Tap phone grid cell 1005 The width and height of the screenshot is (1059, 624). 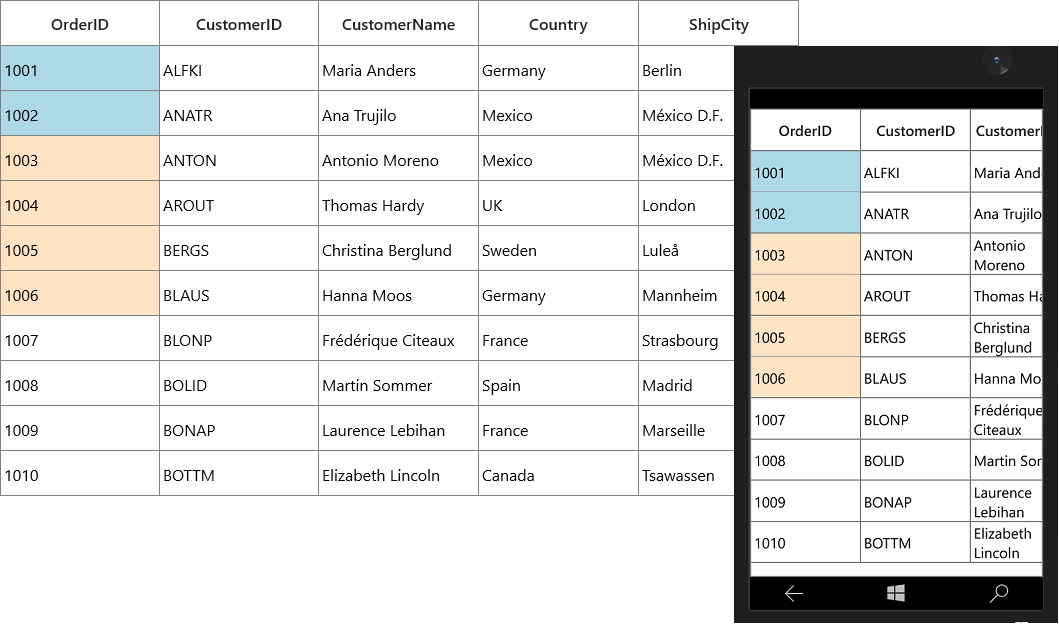[805, 336]
